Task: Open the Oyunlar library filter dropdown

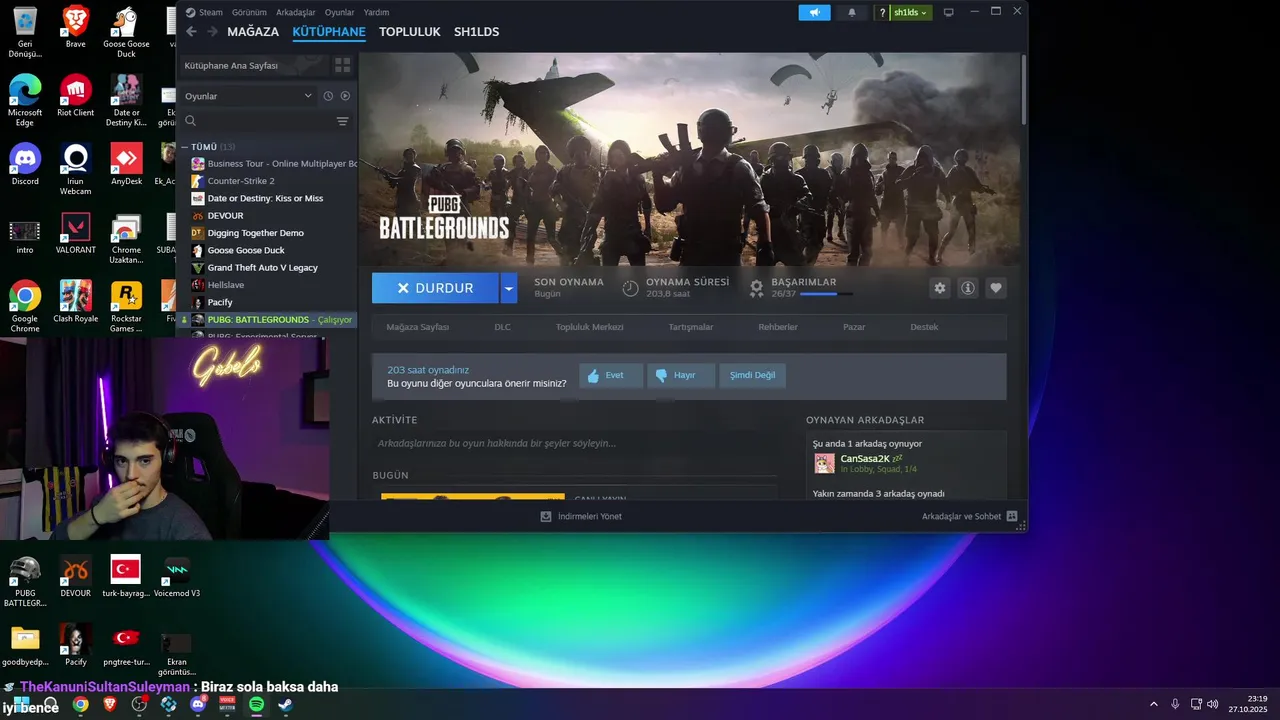Action: (x=248, y=96)
